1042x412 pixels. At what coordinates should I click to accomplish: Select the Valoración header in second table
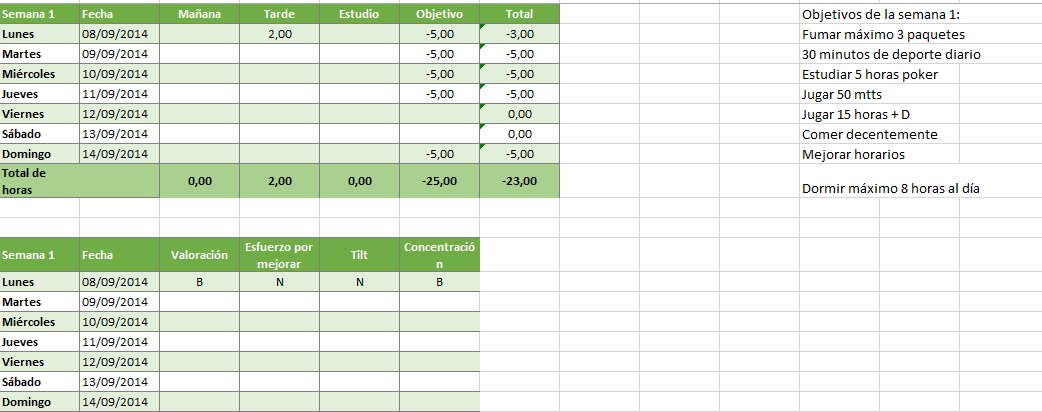pyautogui.click(x=199, y=255)
